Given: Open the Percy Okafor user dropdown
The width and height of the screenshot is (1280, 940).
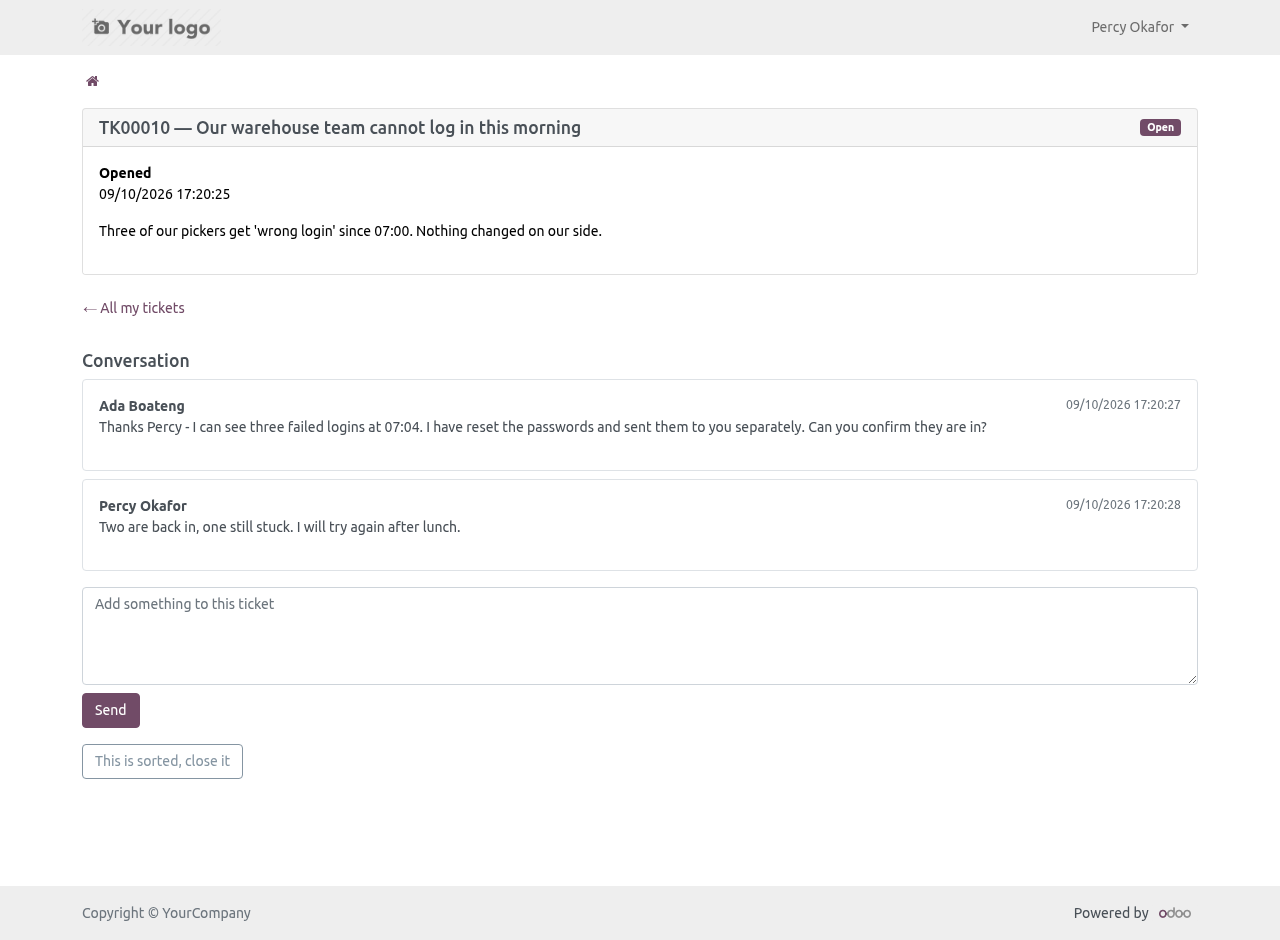Looking at the screenshot, I should coord(1140,27).
